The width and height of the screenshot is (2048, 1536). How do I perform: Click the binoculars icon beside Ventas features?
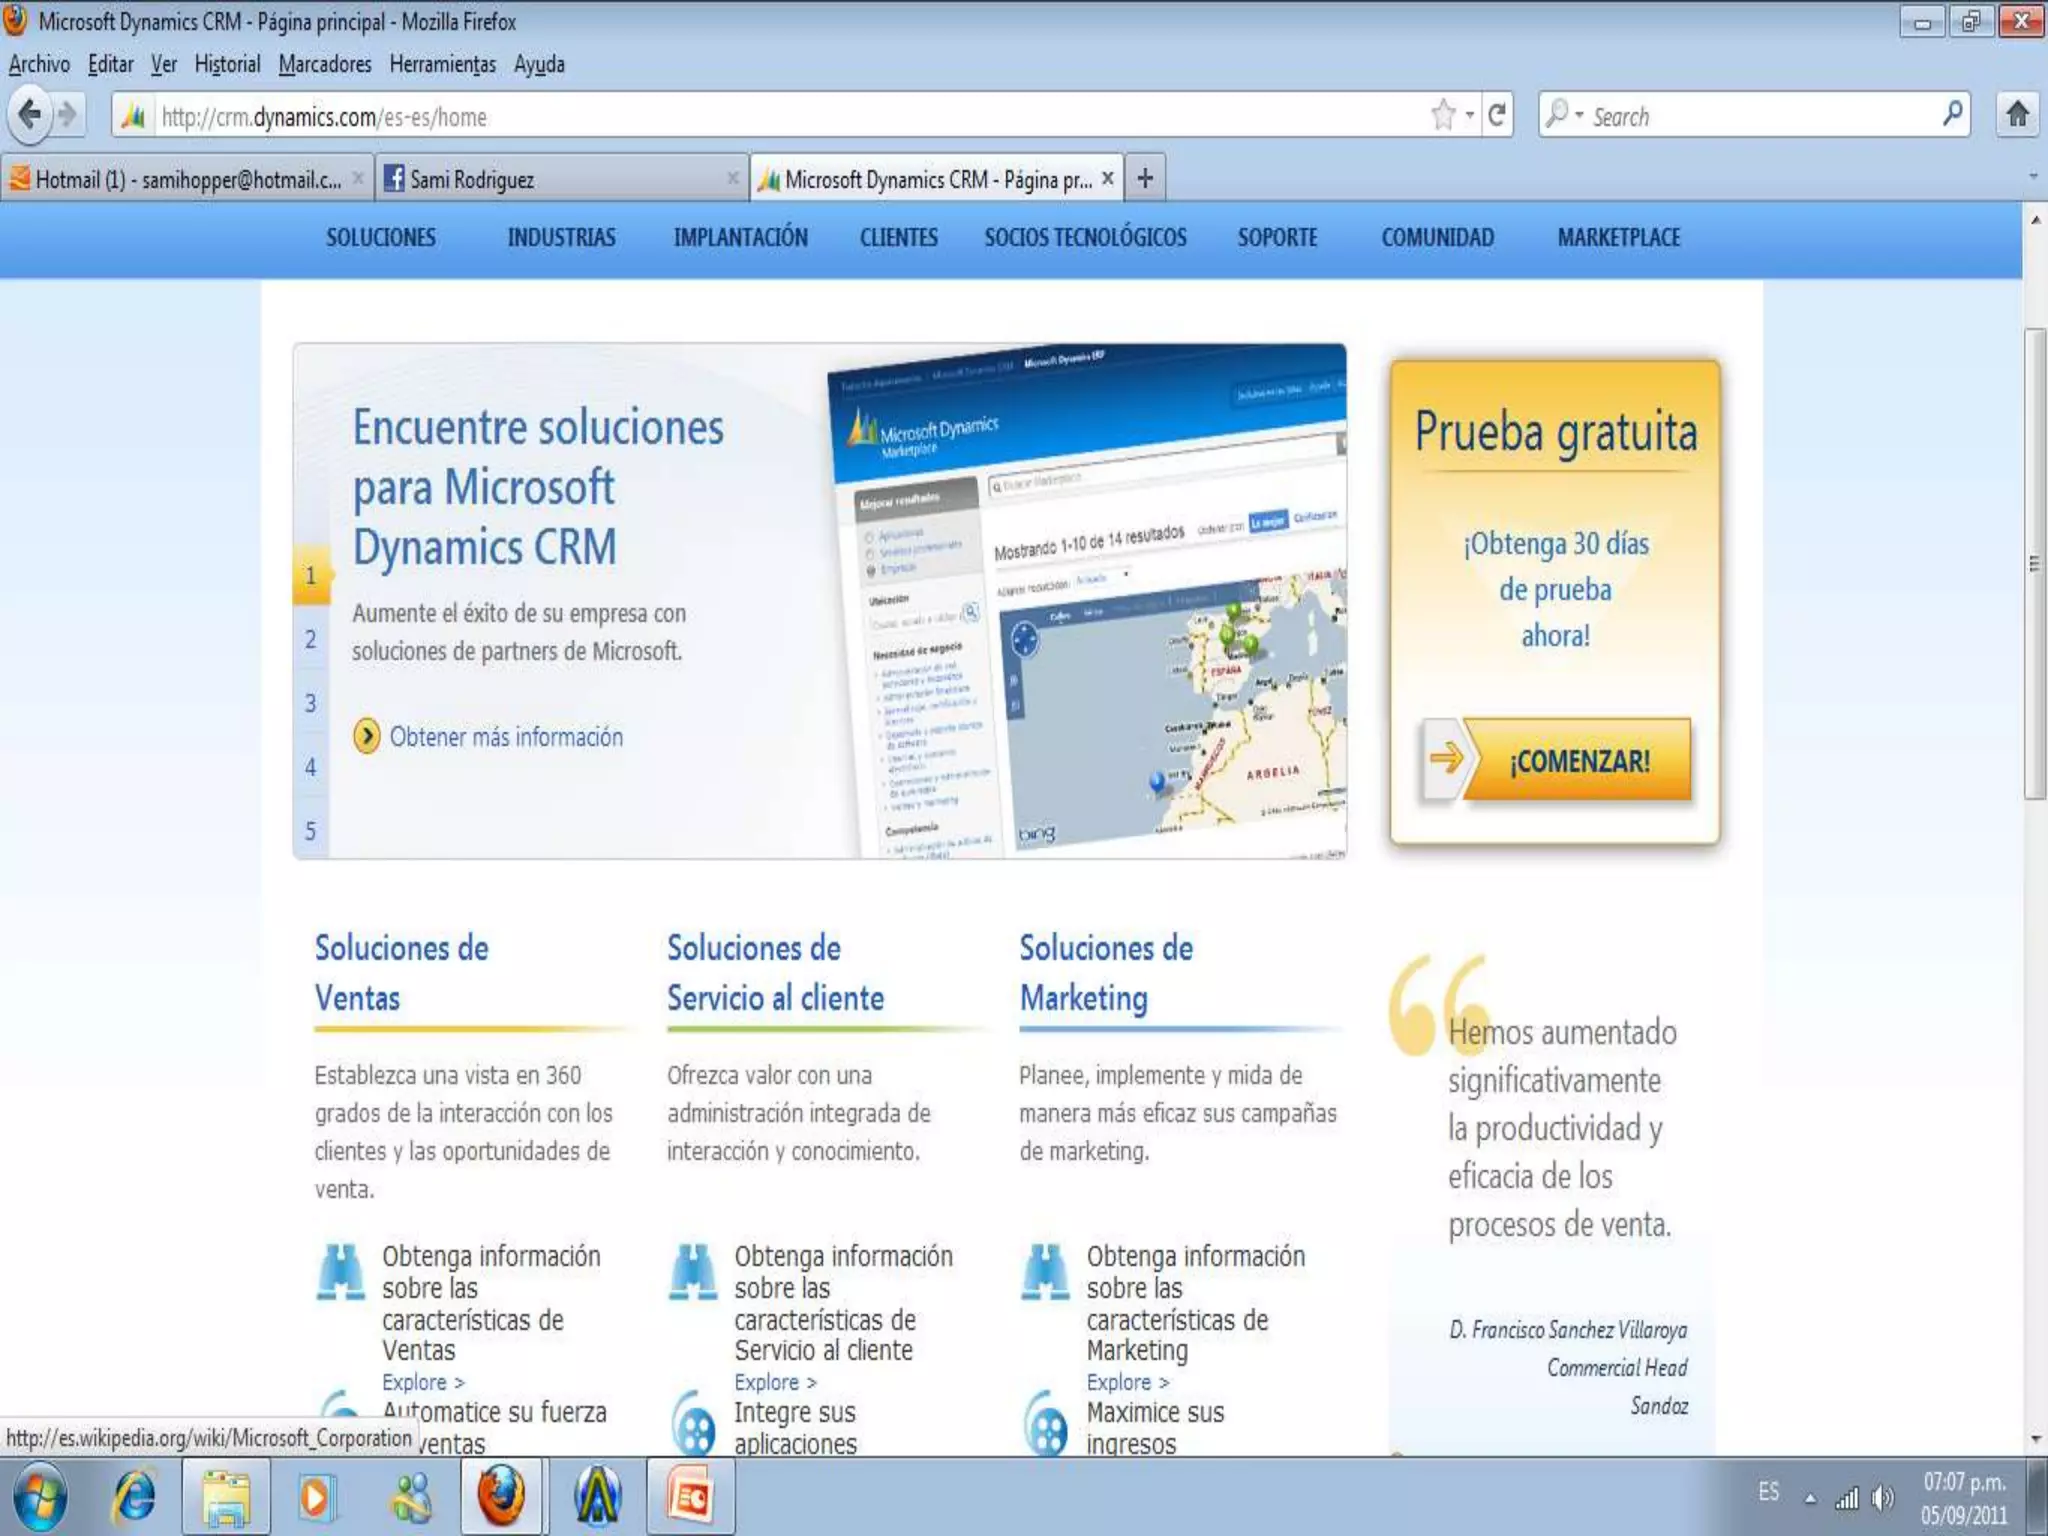[x=341, y=1272]
